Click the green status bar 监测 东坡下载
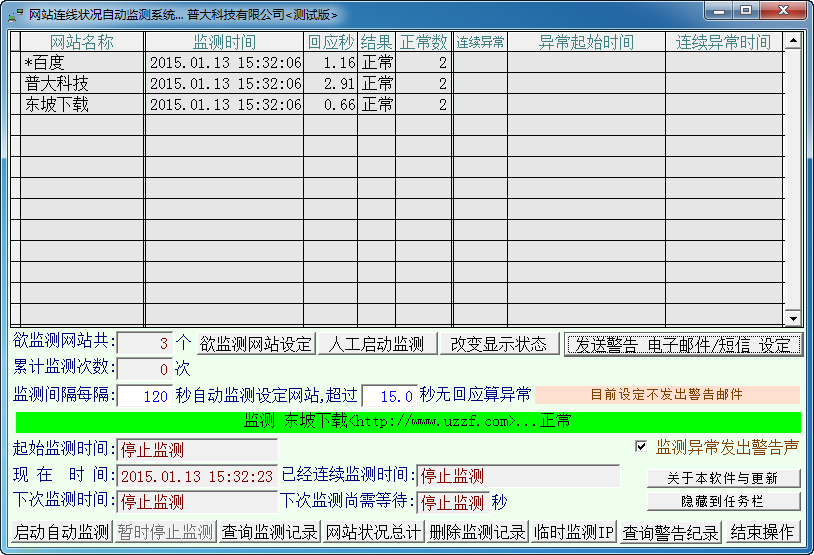The height and width of the screenshot is (555, 814). click(408, 422)
